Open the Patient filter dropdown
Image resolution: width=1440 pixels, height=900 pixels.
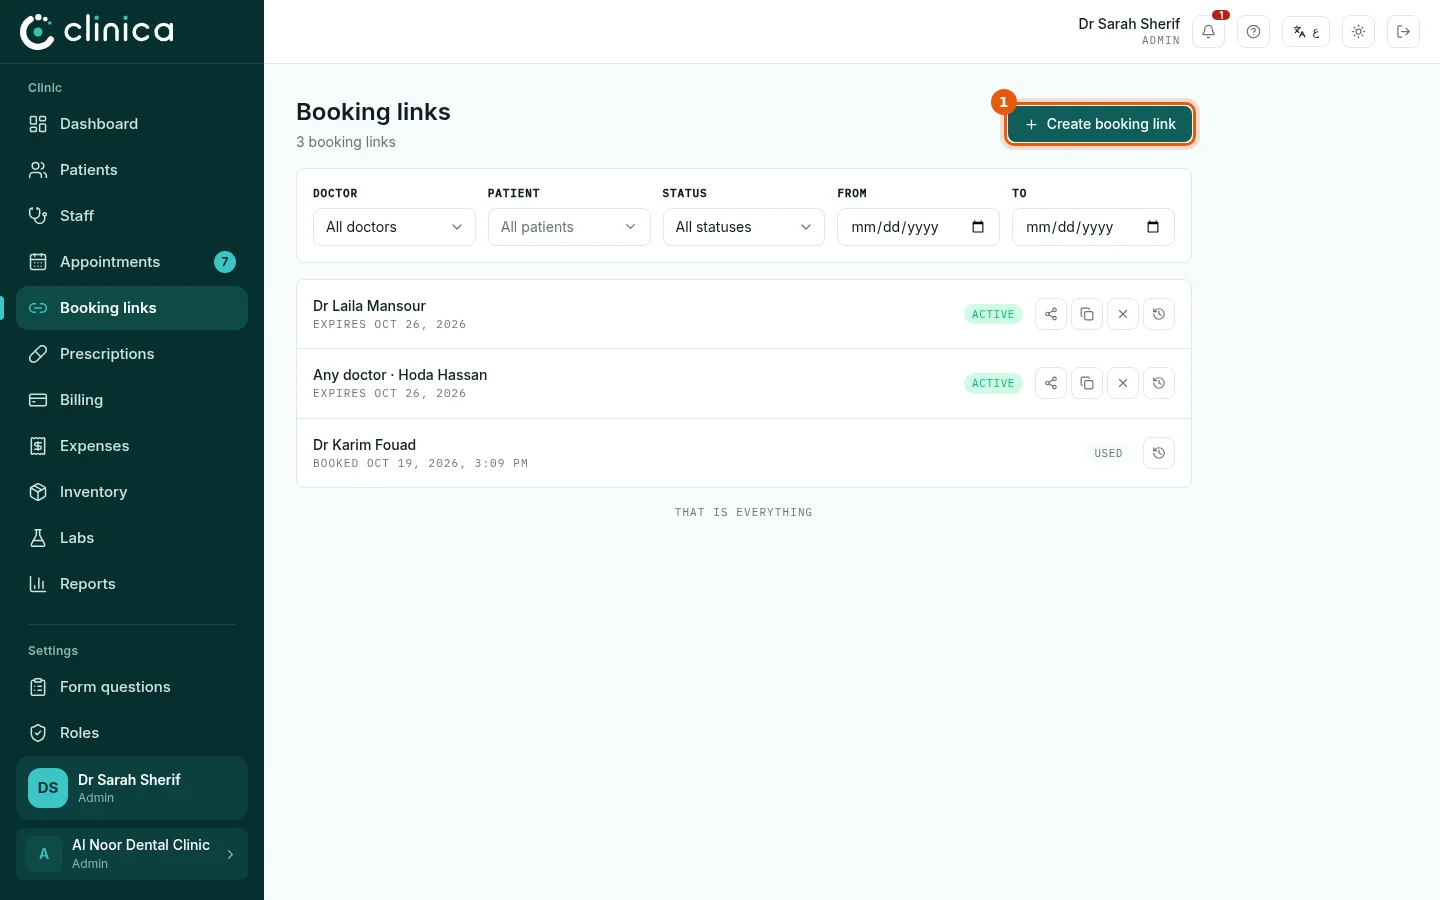pyautogui.click(x=569, y=227)
